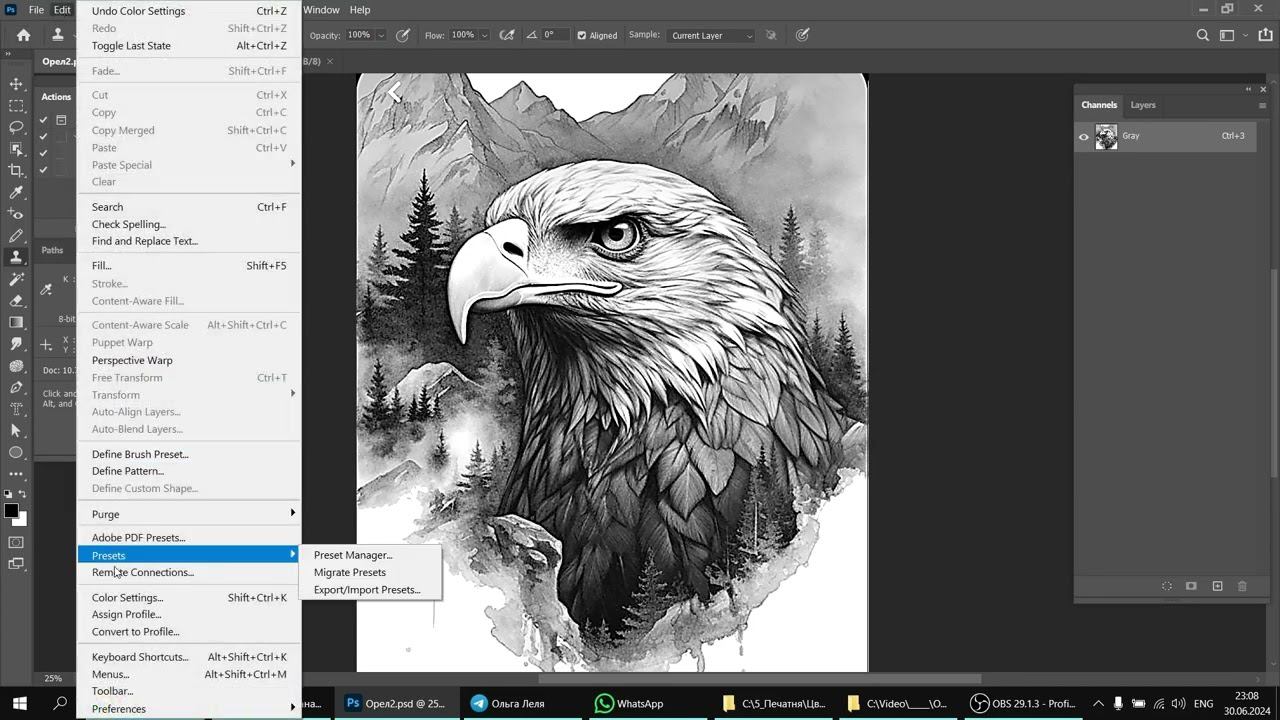1280x720 pixels.
Task: Toggle the Aligned checkbox
Action: (x=582, y=36)
